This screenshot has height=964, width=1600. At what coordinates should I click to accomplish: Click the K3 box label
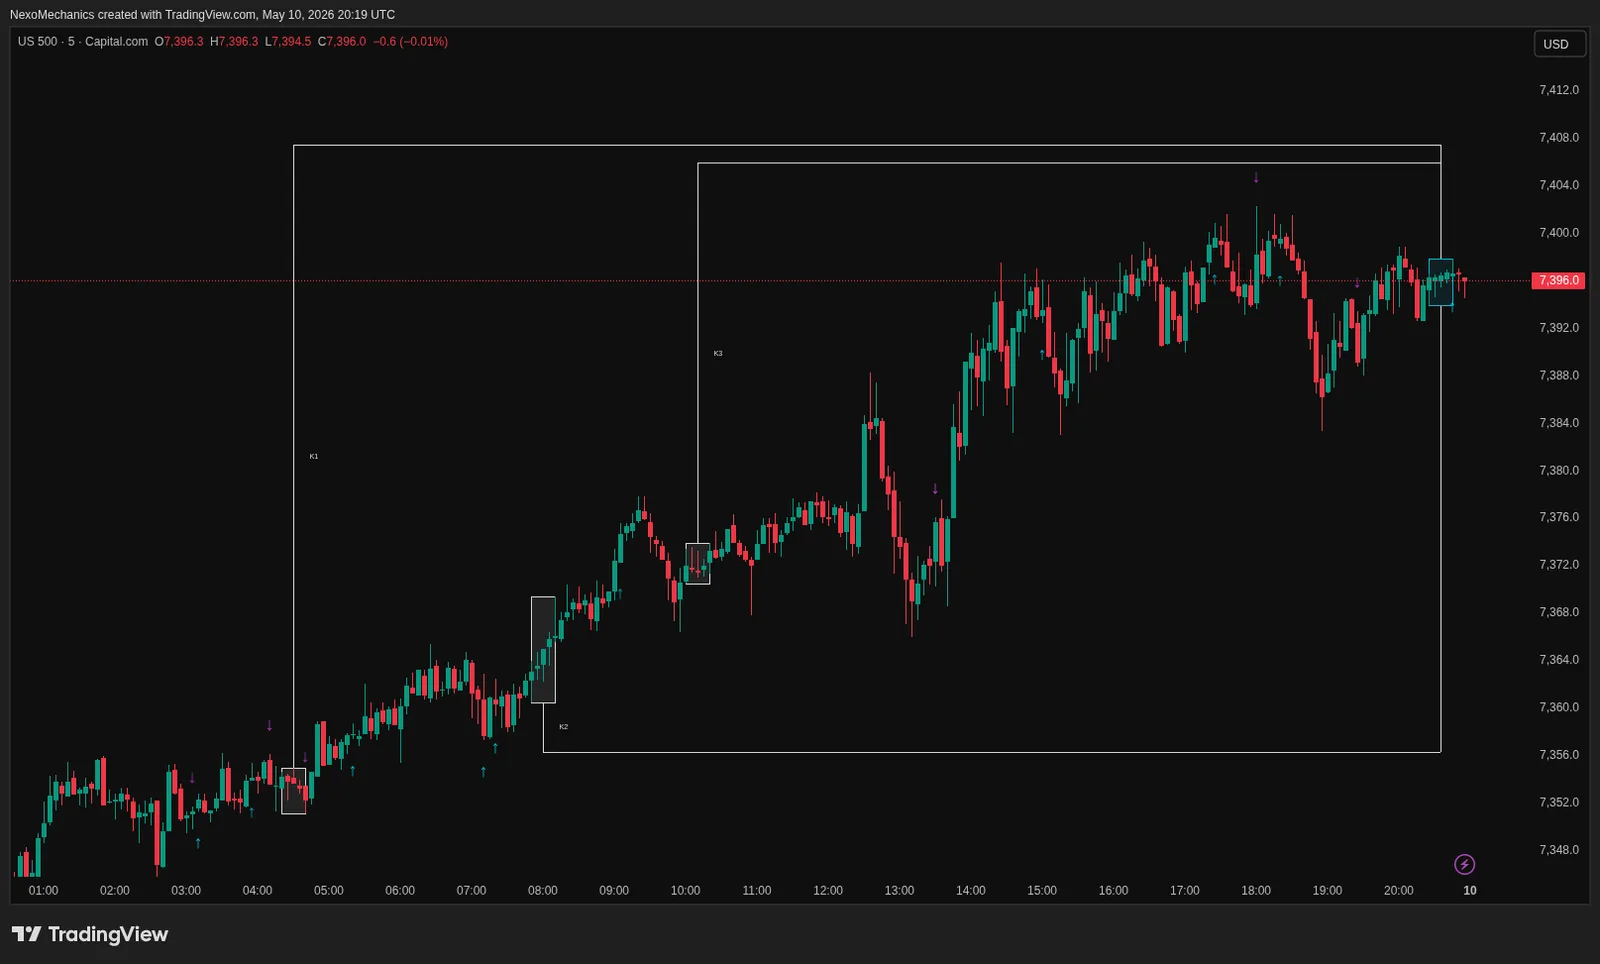pyautogui.click(x=718, y=354)
